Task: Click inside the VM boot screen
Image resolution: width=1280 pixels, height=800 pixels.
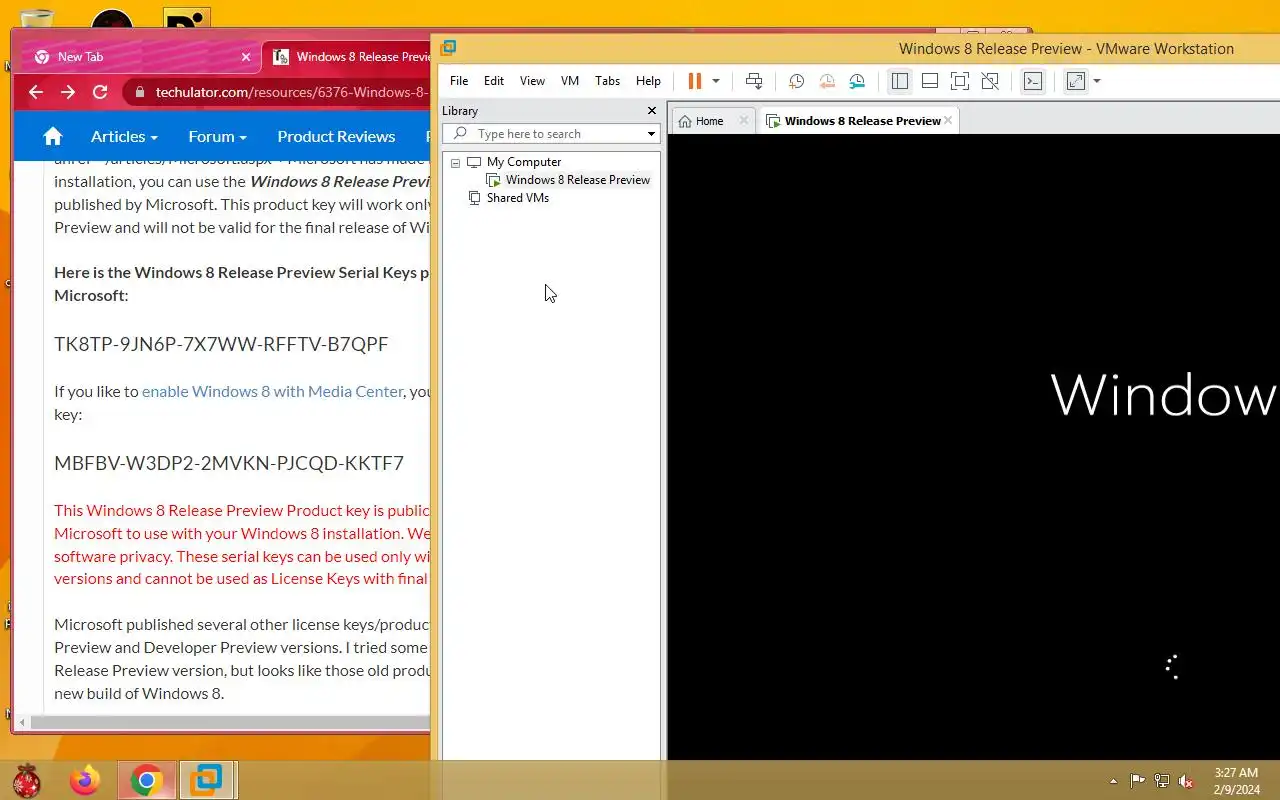Action: pyautogui.click(x=973, y=446)
